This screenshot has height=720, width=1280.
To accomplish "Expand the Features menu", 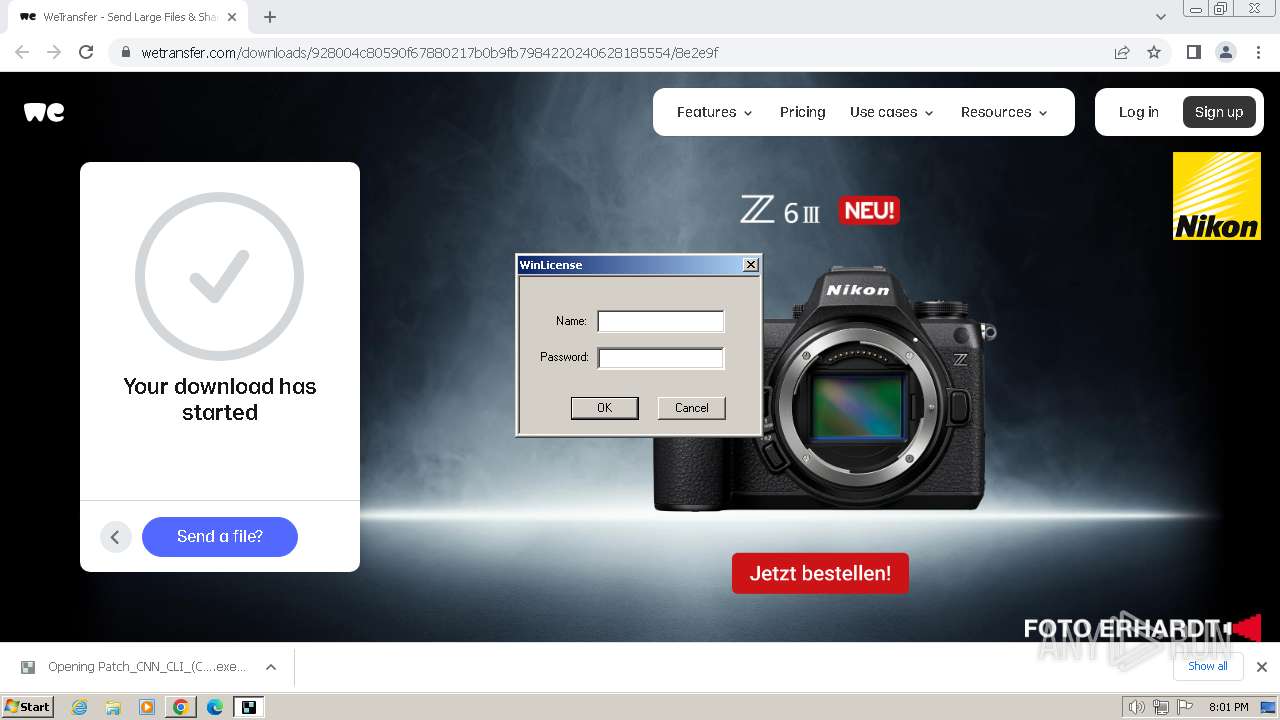I will (x=714, y=112).
